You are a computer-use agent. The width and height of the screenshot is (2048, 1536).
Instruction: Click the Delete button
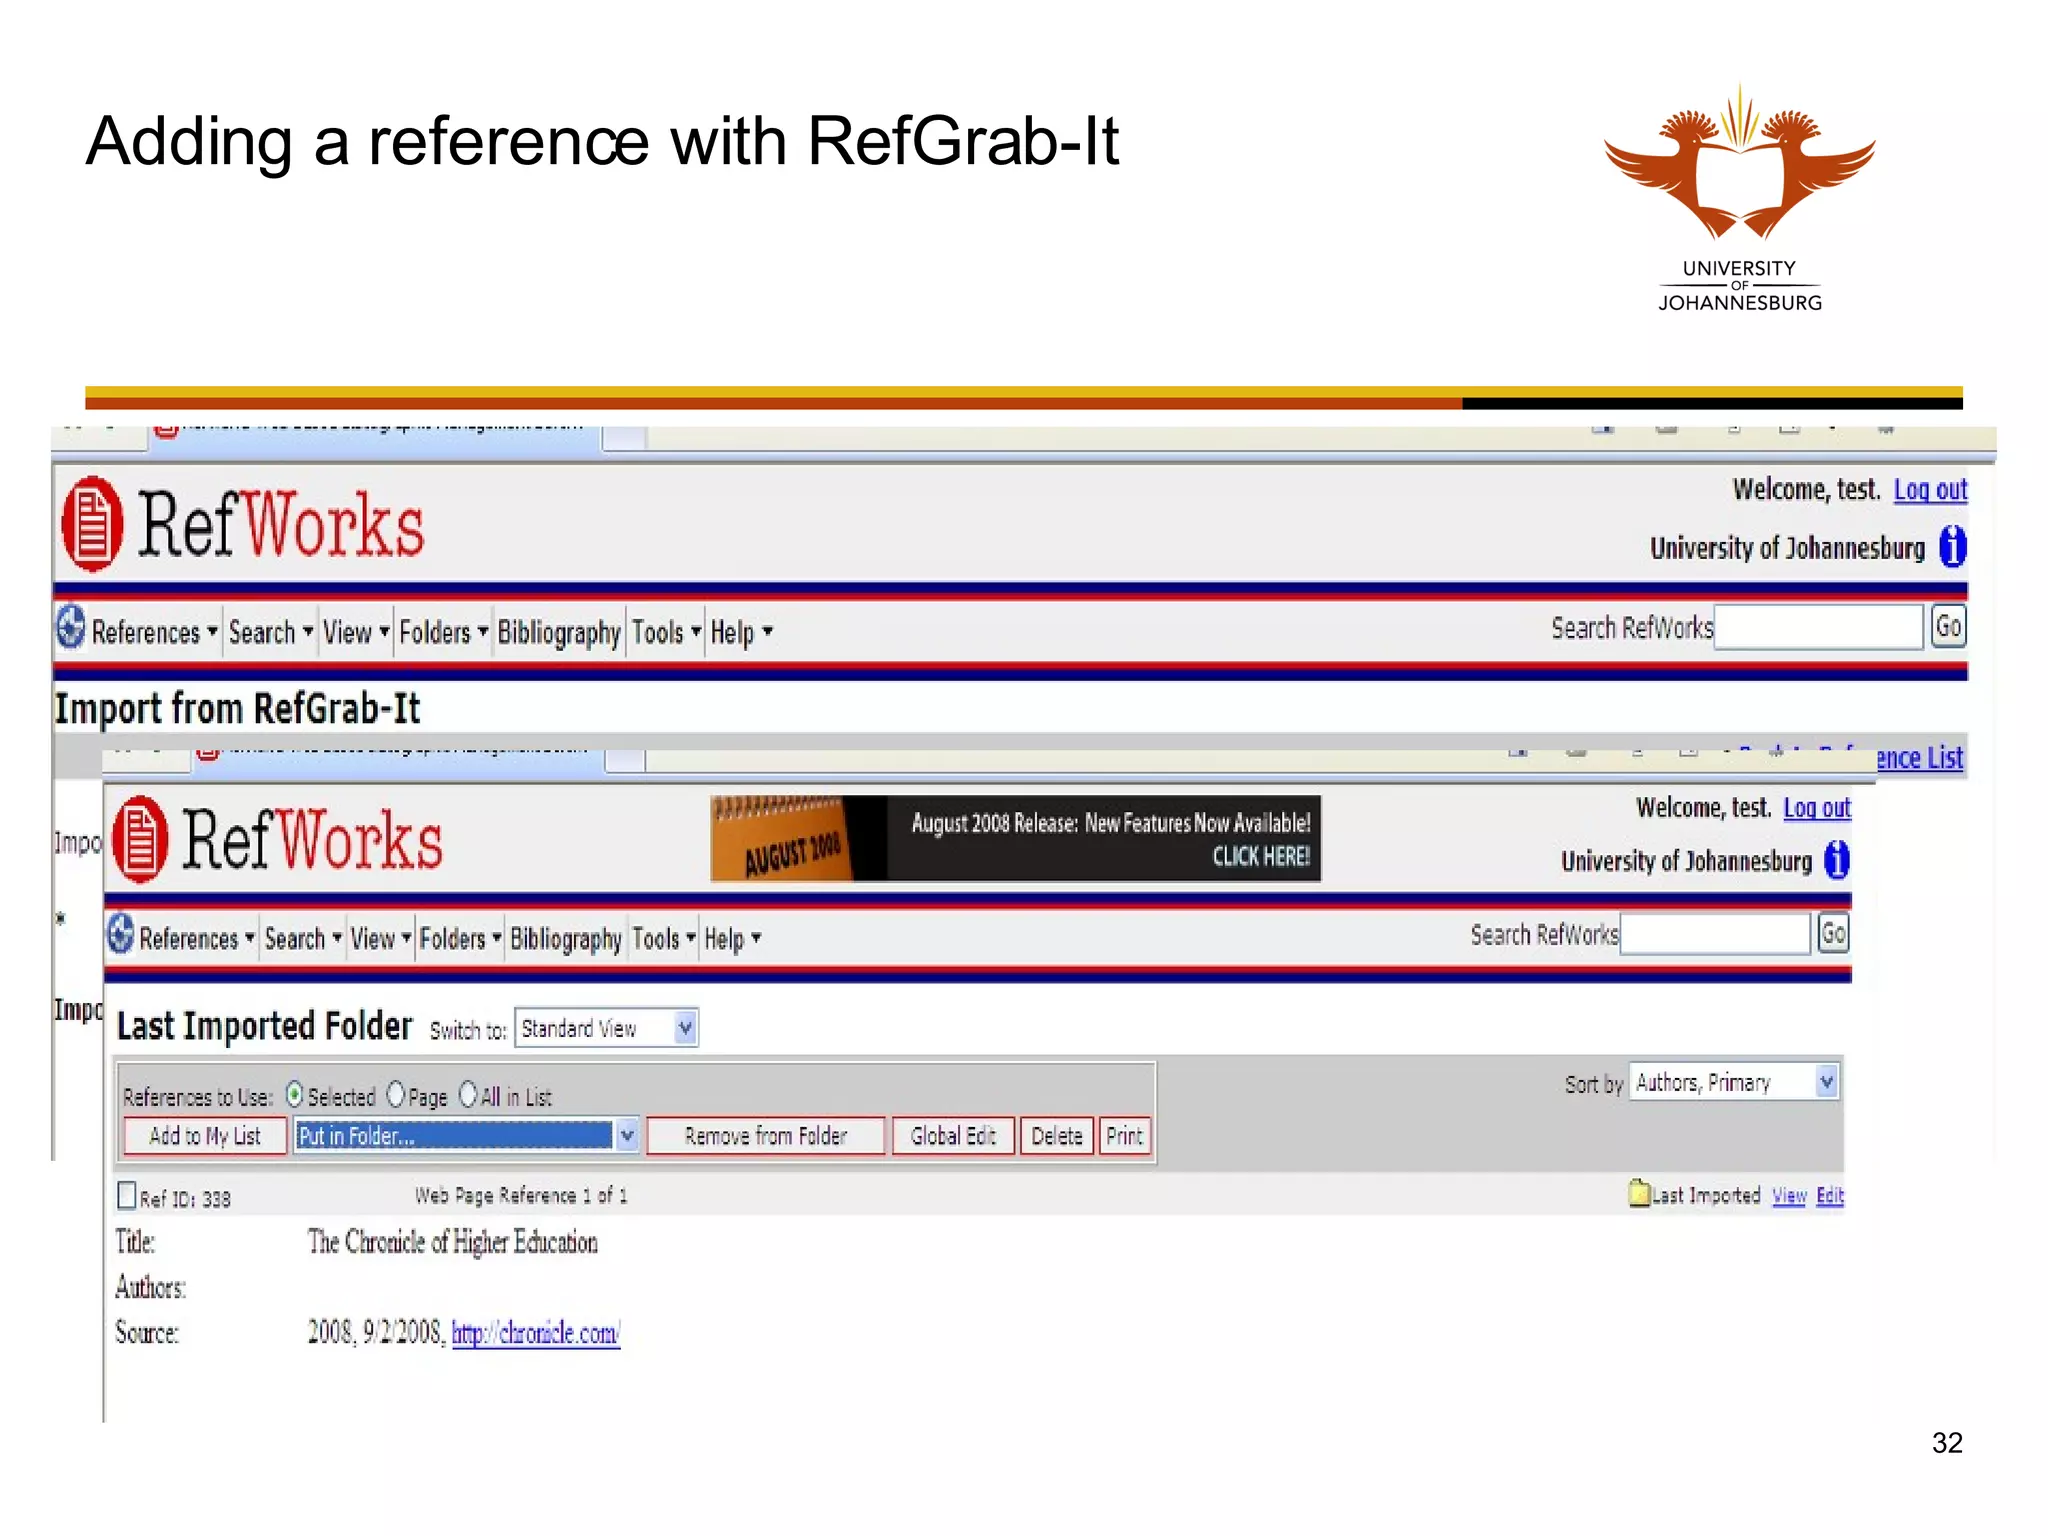pyautogui.click(x=1057, y=1136)
